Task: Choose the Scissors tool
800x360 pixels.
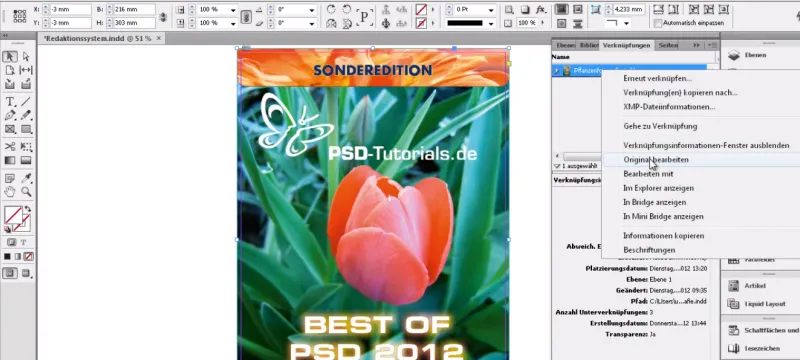Action: [x=10, y=147]
